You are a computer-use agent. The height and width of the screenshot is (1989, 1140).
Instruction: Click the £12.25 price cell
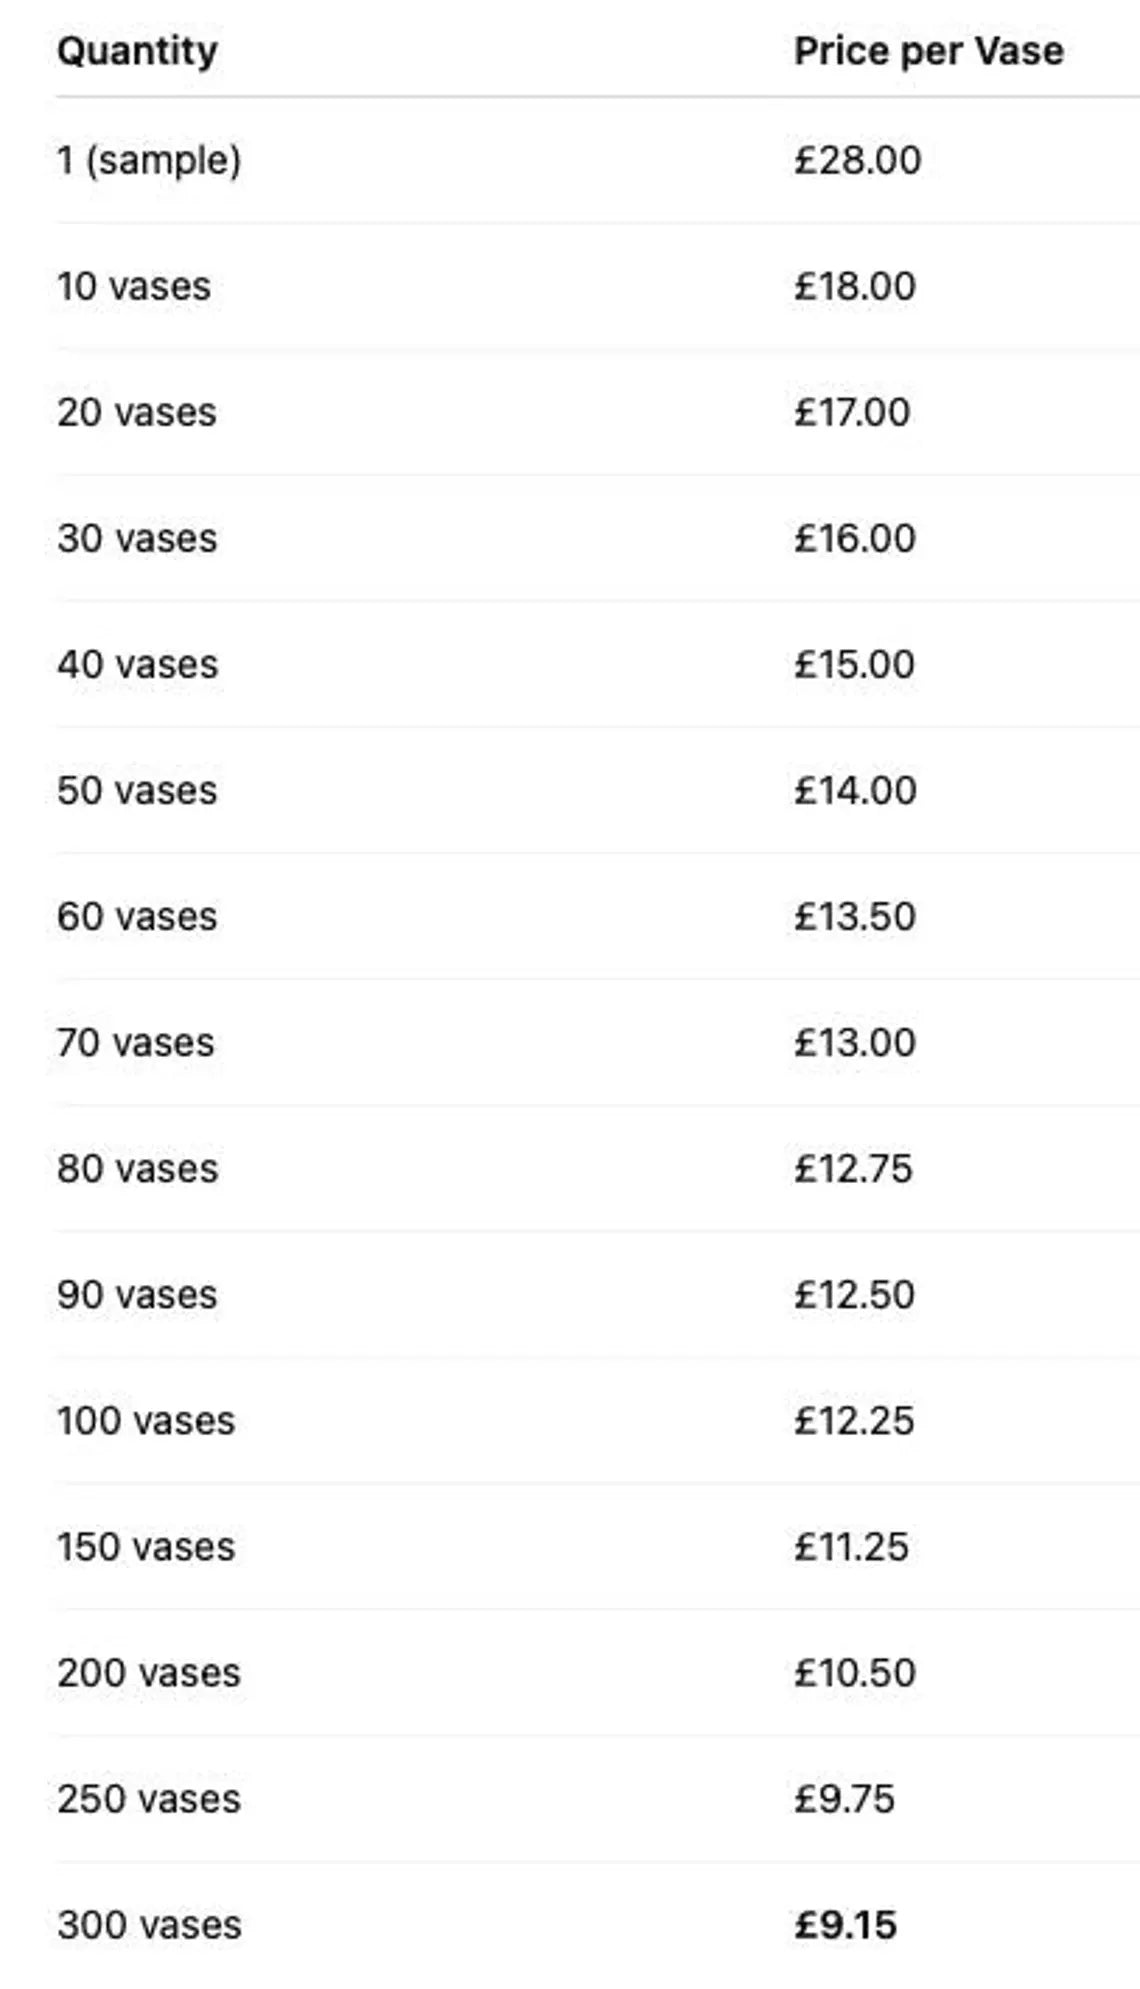(854, 1420)
